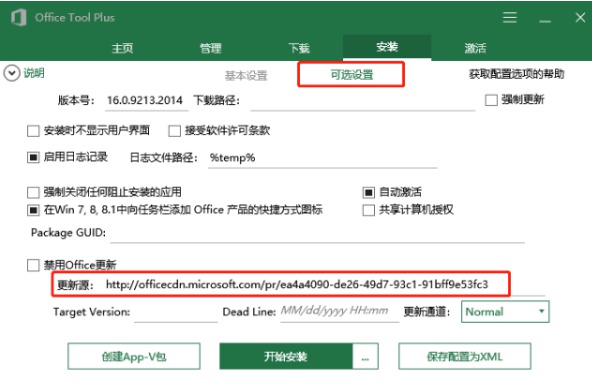
Task: Close the Office Tool Plus window
Action: pyautogui.click(x=580, y=17)
